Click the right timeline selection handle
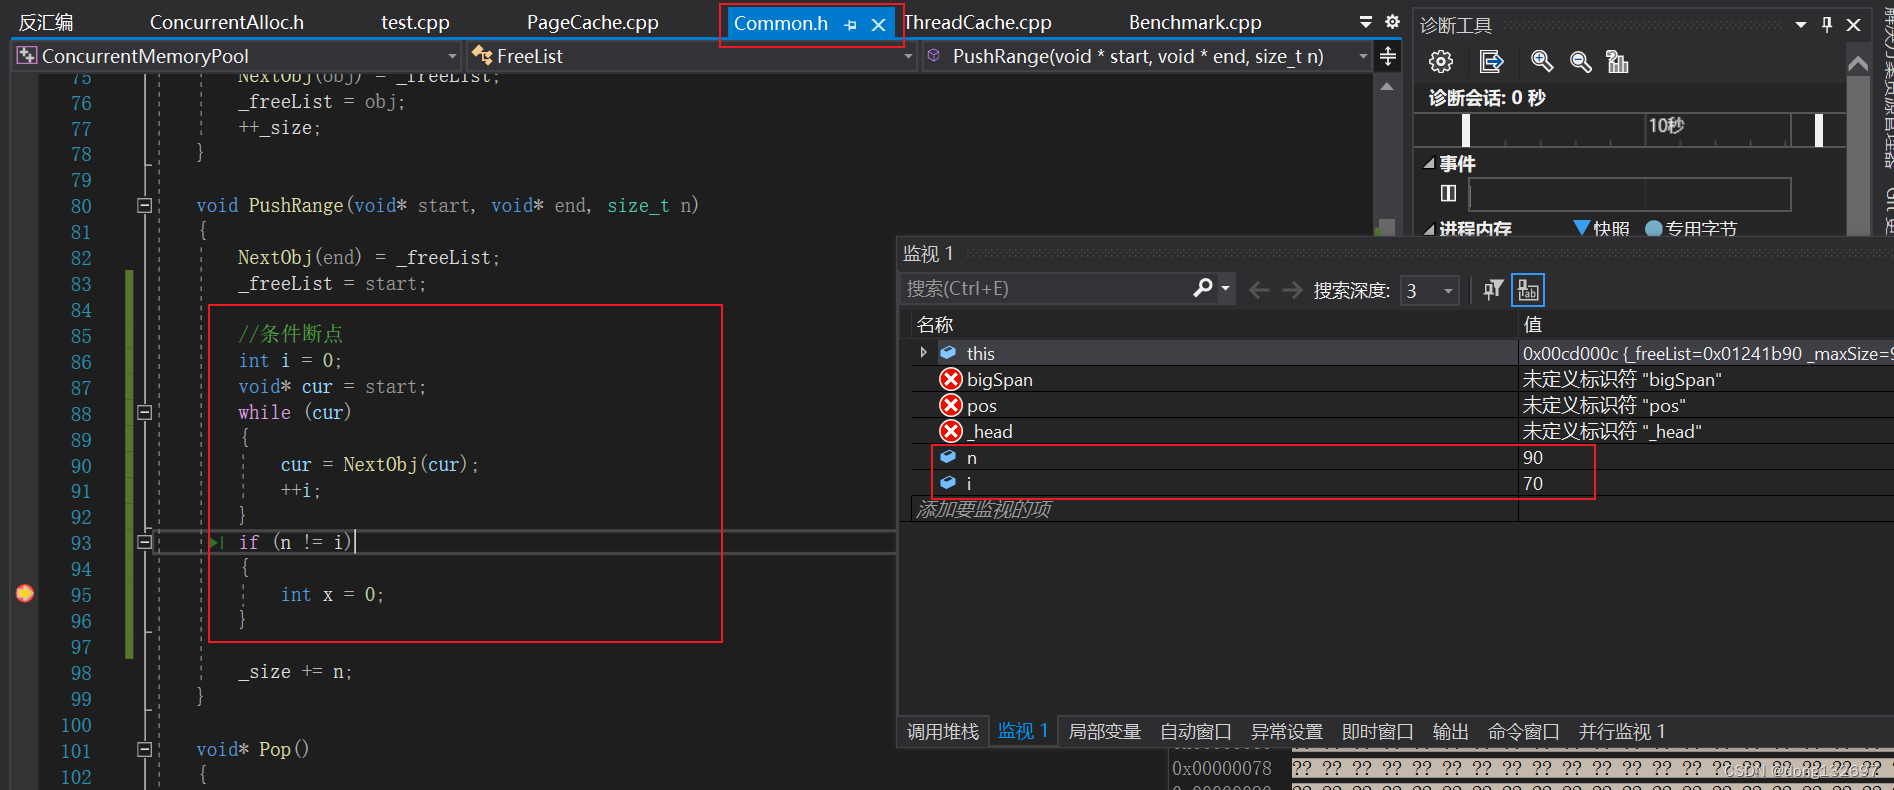Screen dimensions: 1894x790 pos(1819,130)
